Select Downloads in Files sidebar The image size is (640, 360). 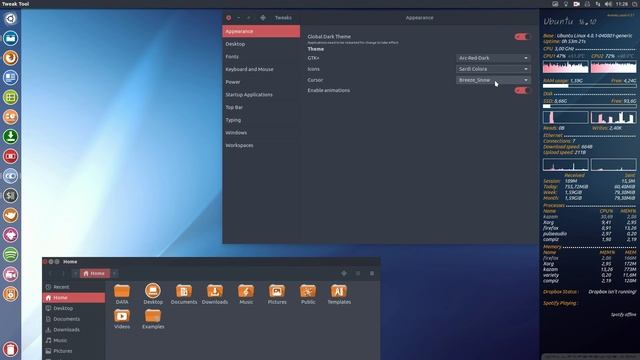(74, 329)
